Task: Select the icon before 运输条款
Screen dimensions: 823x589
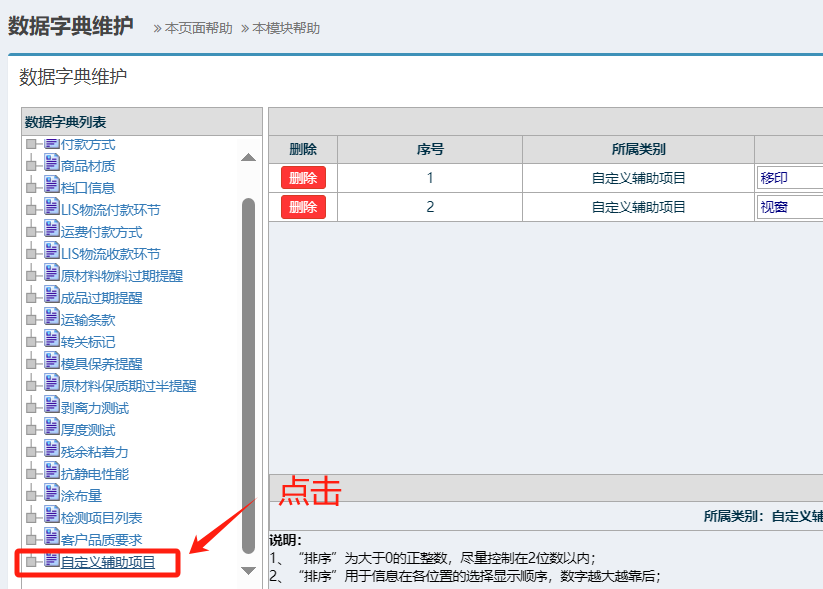Action: click(52, 319)
